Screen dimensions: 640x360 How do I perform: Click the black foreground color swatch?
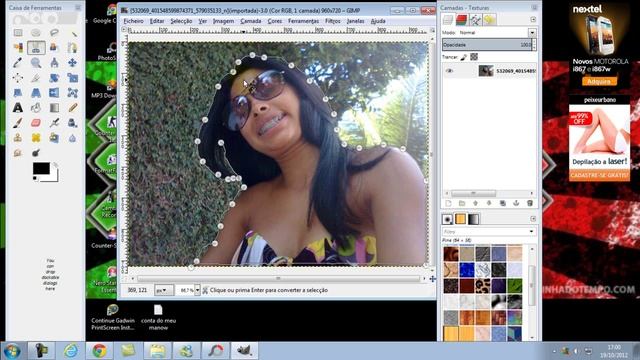pos(41,168)
